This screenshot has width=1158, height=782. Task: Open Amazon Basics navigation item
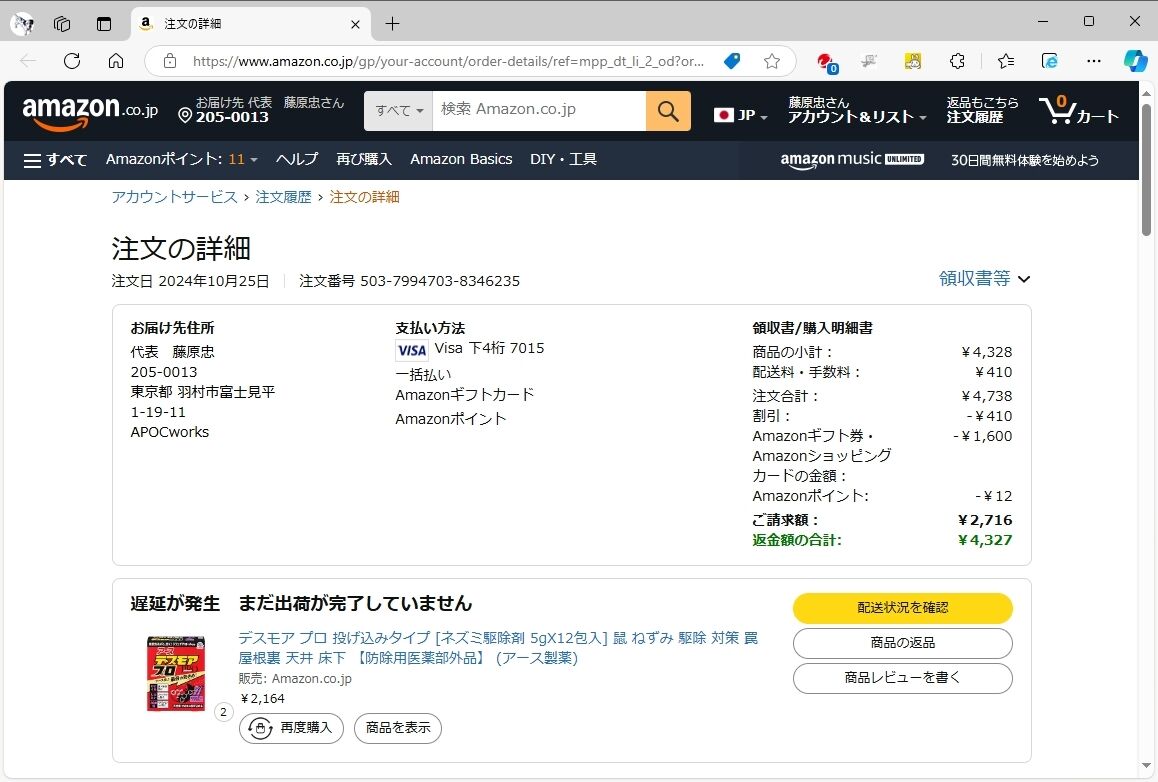[x=461, y=160]
